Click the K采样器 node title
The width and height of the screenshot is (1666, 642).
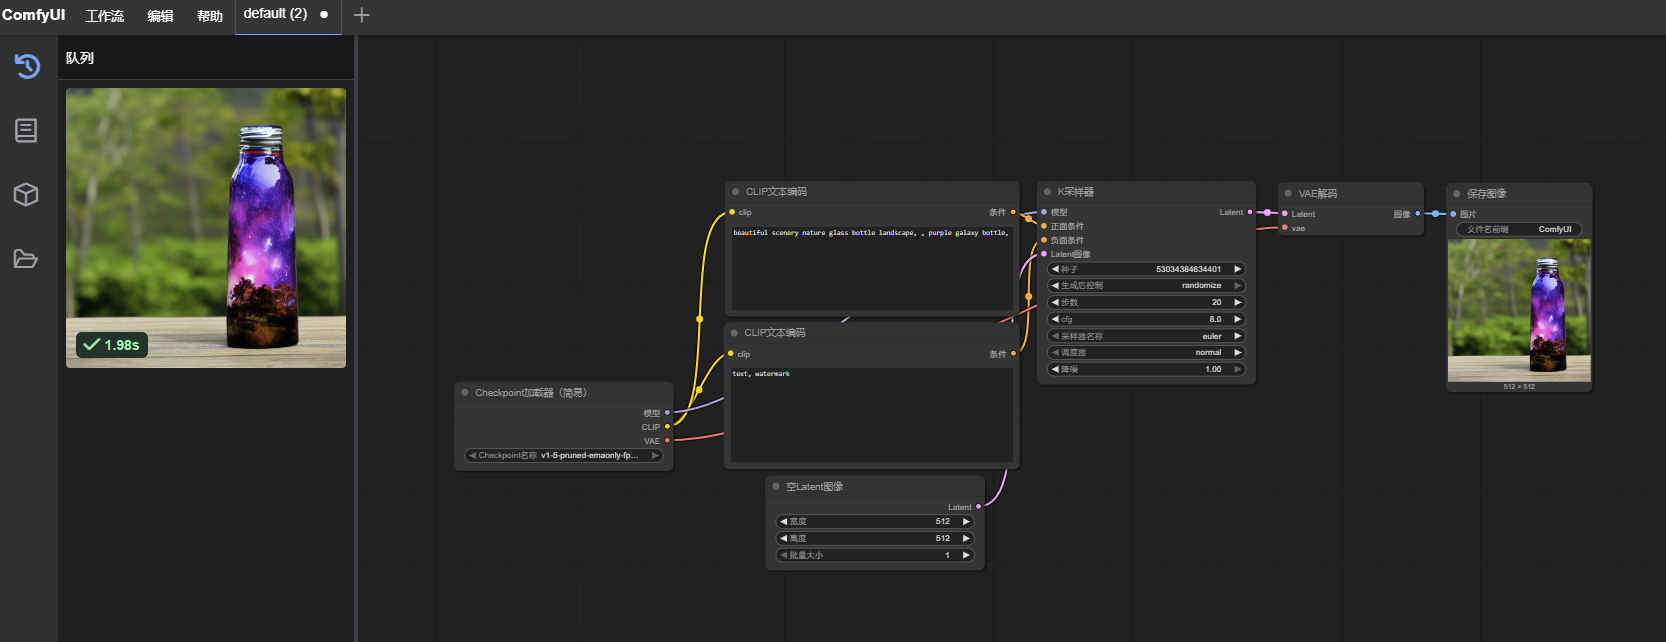(1075, 191)
